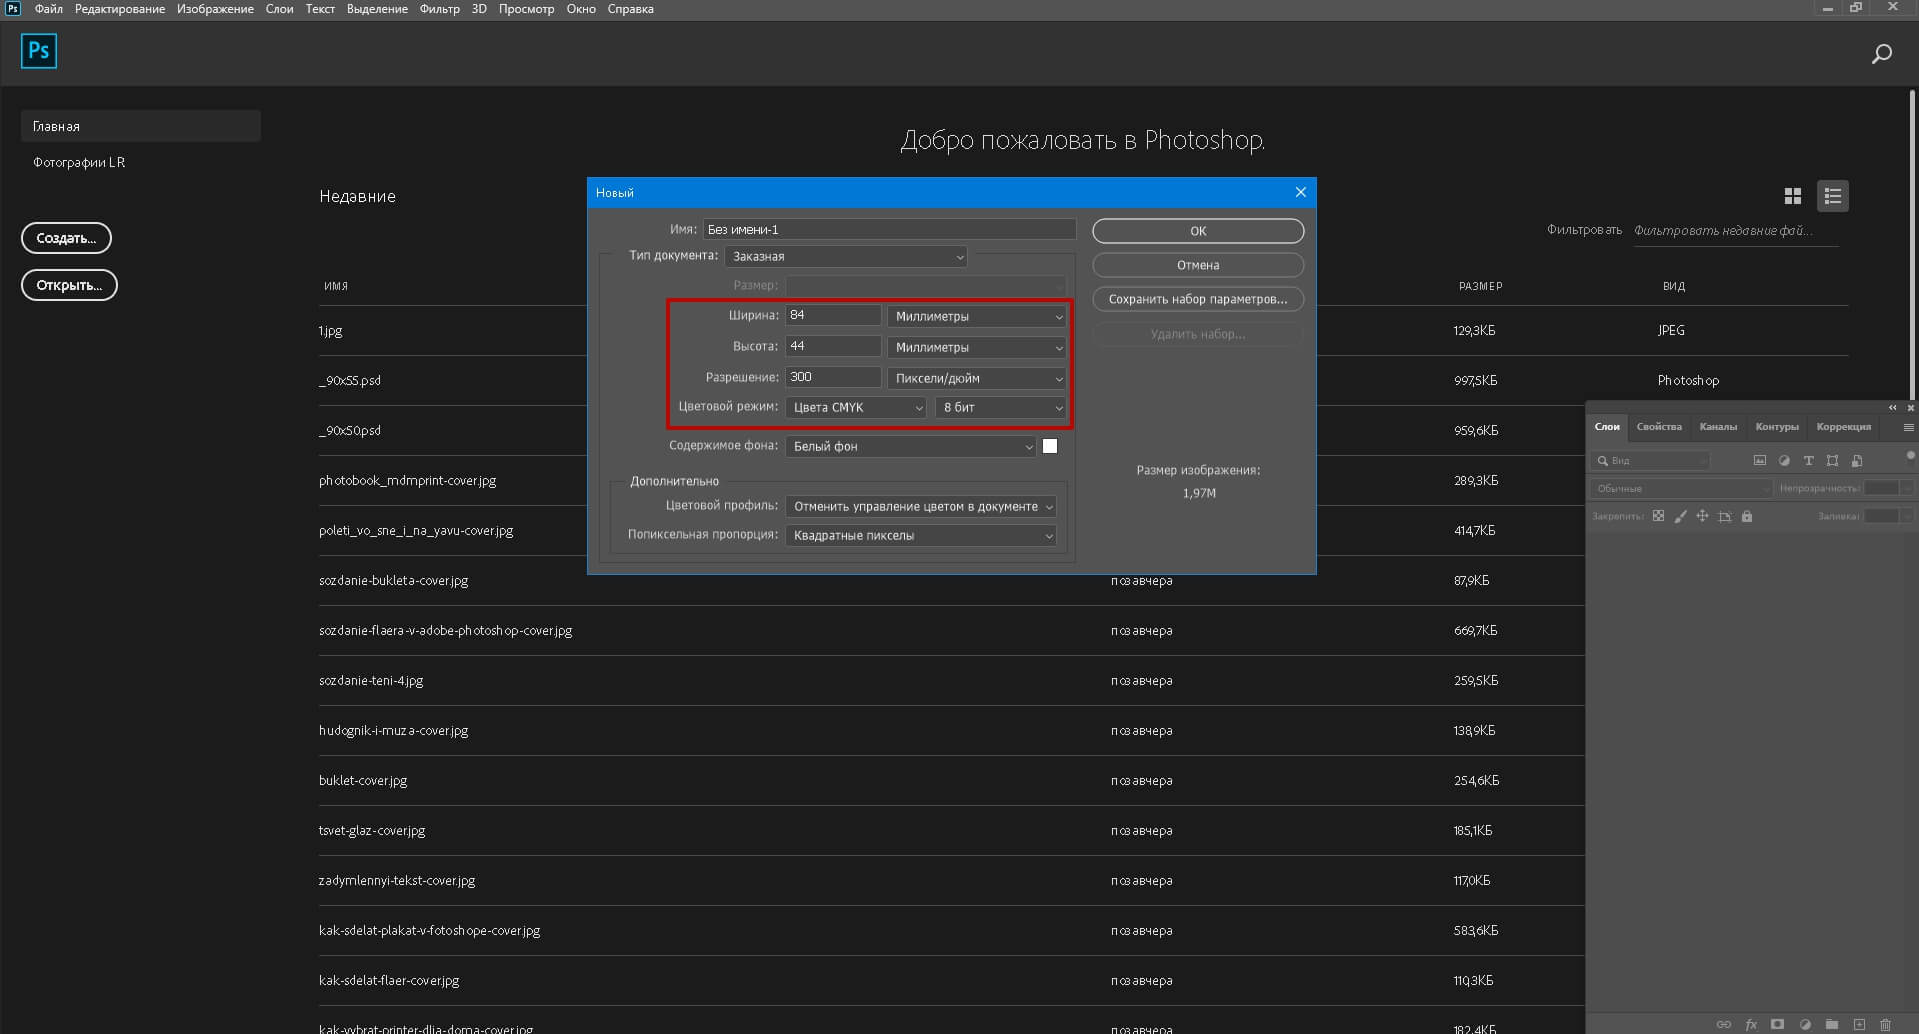Lock all with padlock icon
1919x1034 pixels.
point(1747,516)
